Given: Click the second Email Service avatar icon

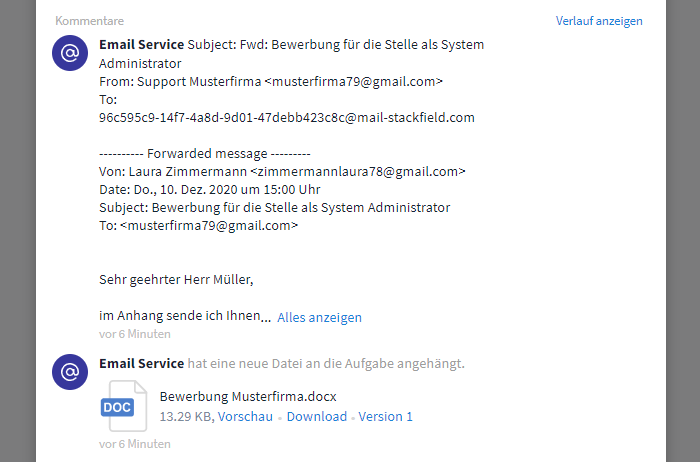Looking at the screenshot, I should 70,372.
